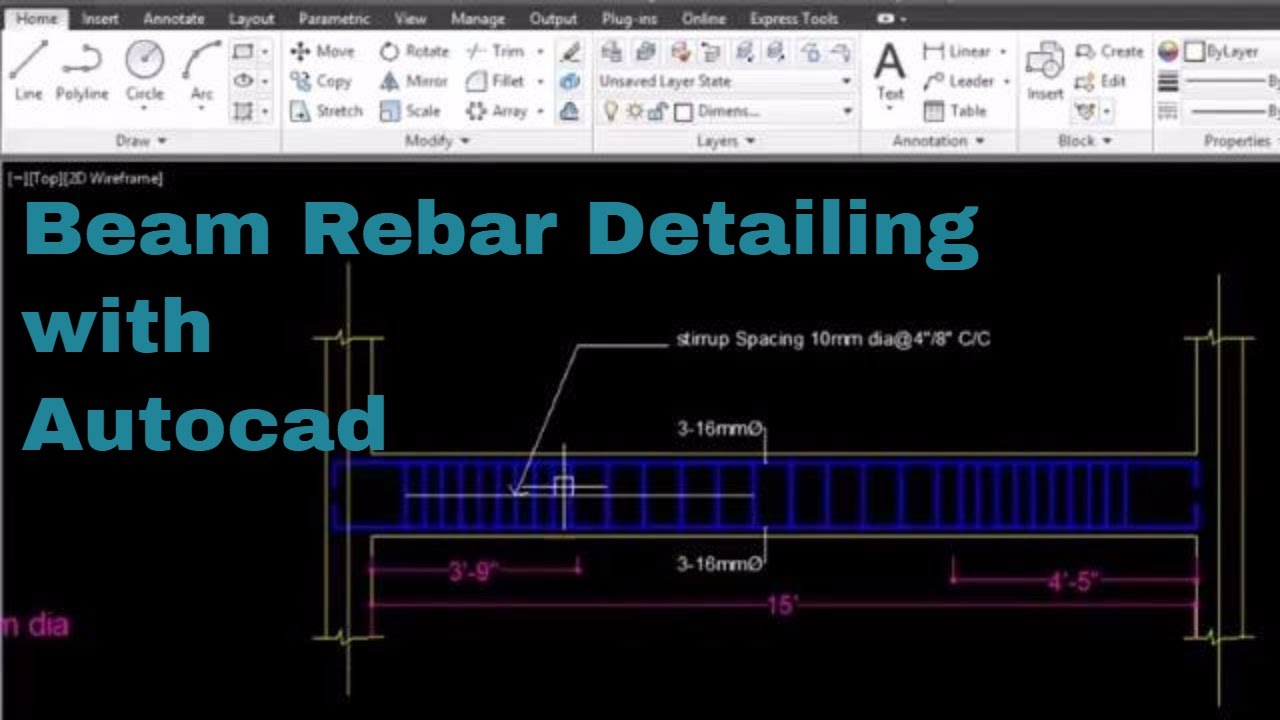Click the Properties panel title

(x=1236, y=141)
